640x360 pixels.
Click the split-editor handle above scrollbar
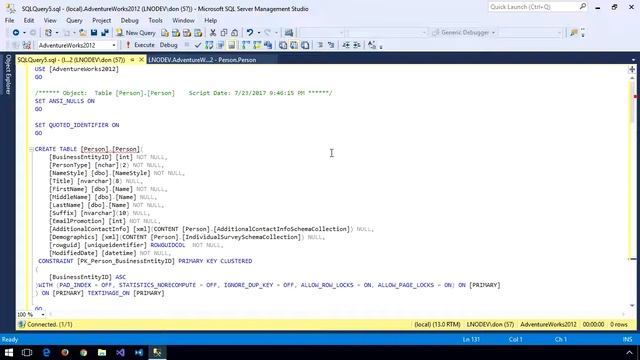pyautogui.click(x=632, y=70)
